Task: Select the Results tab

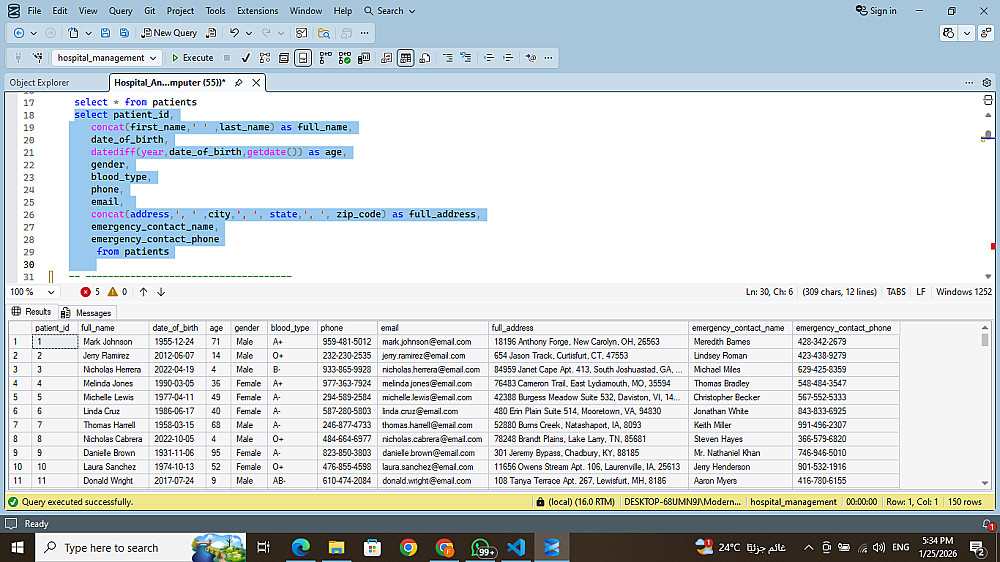Action: click(x=31, y=312)
